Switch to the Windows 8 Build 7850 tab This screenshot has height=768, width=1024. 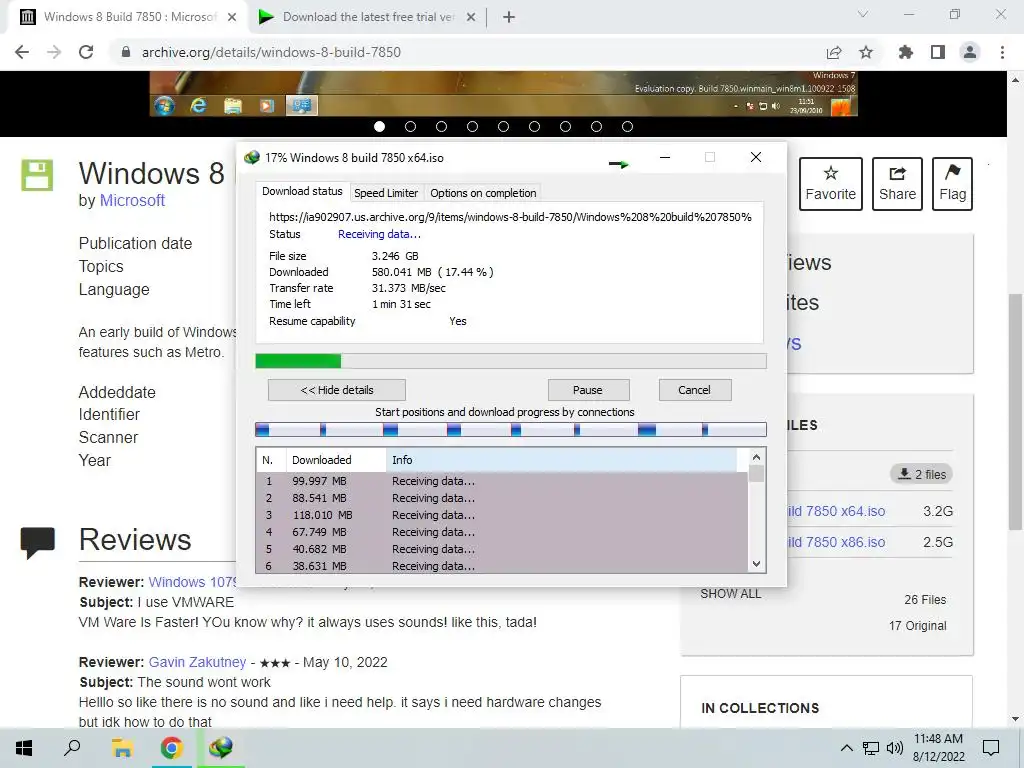[x=128, y=17]
